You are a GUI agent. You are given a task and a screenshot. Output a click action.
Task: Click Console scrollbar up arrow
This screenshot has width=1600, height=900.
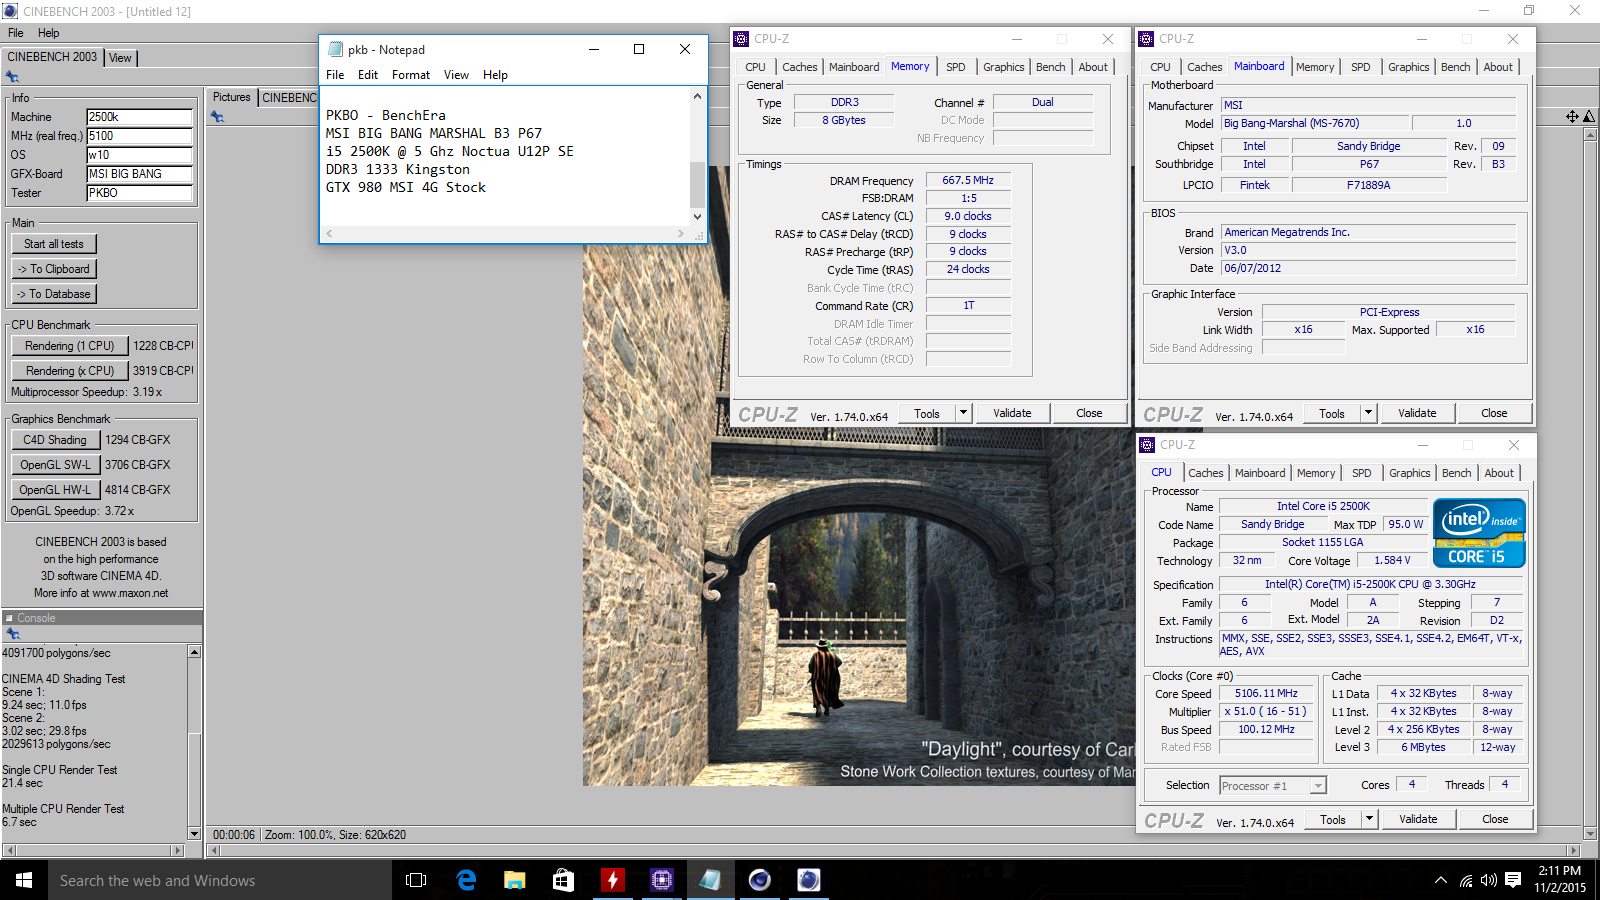point(194,652)
